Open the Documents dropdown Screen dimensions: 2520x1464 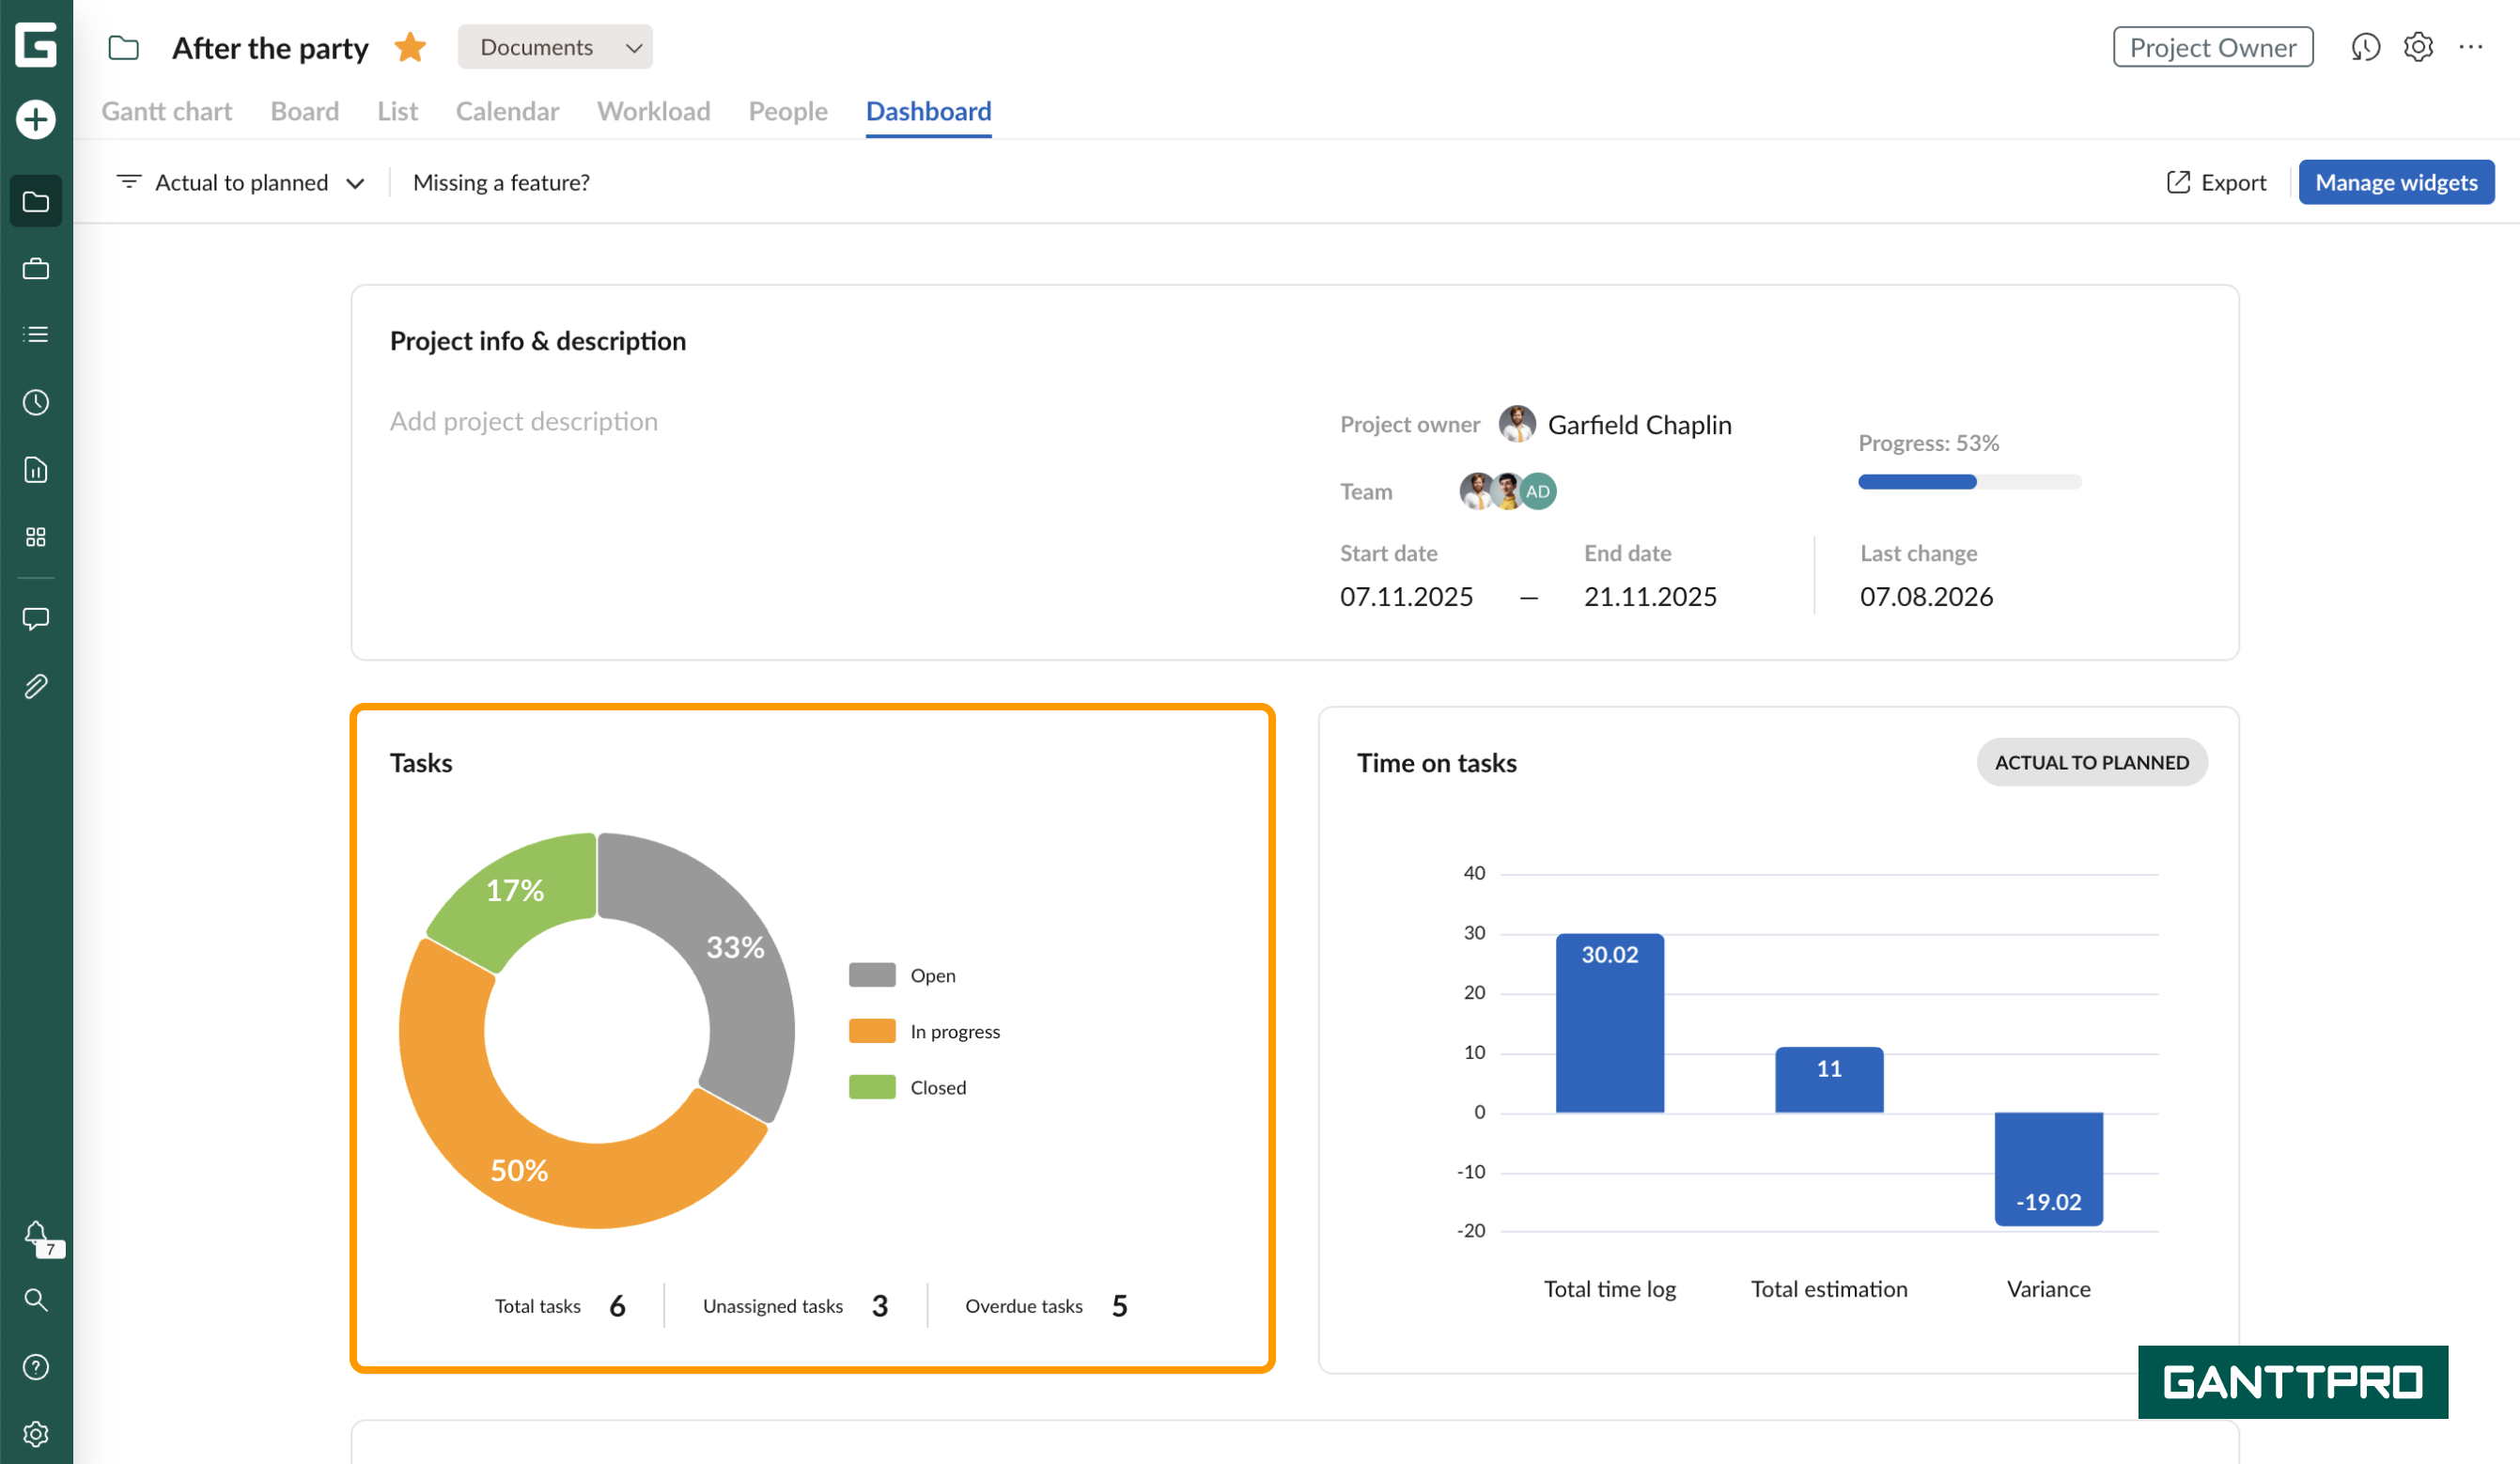[x=555, y=47]
